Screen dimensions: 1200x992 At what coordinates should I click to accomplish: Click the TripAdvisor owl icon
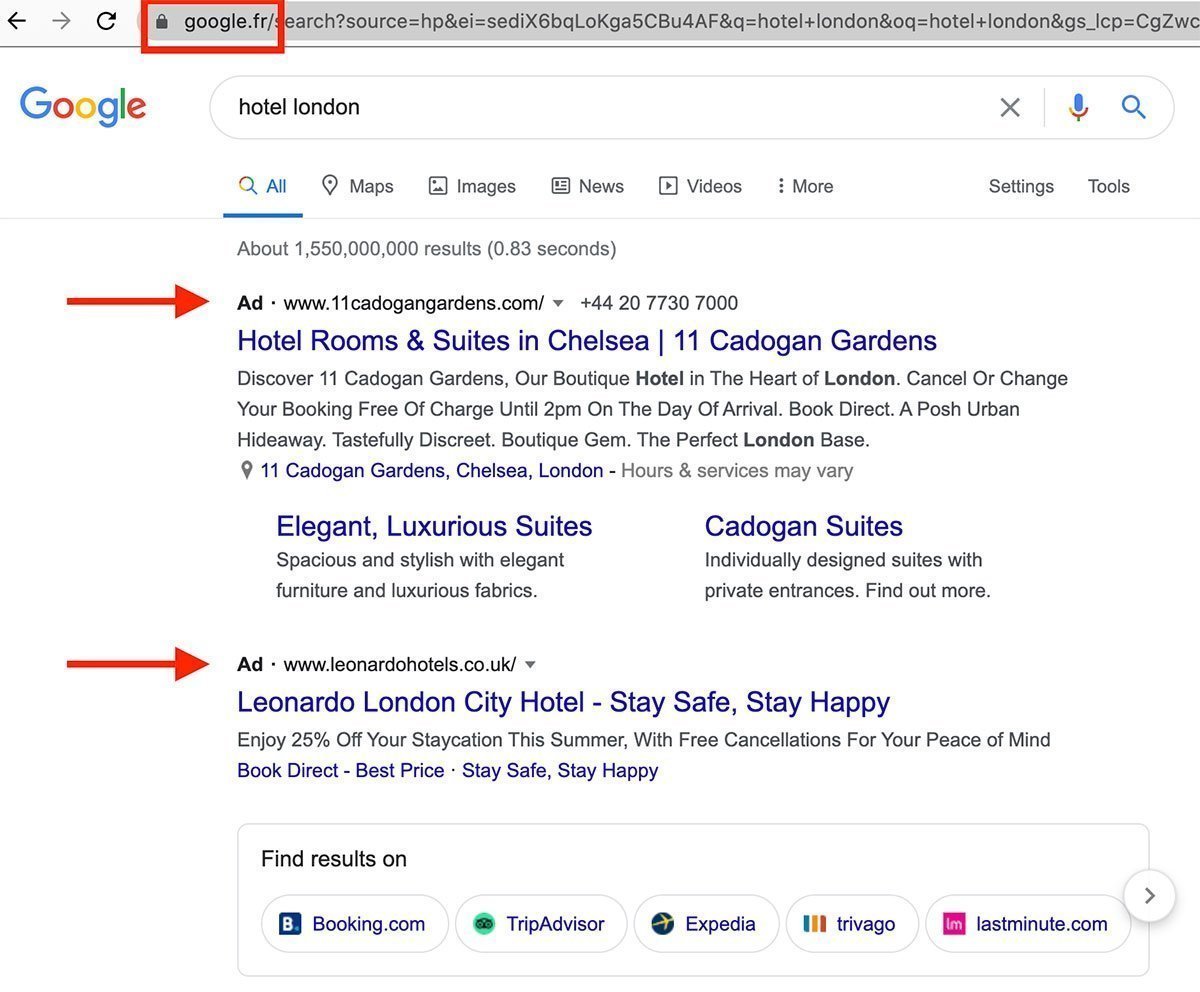(x=484, y=924)
